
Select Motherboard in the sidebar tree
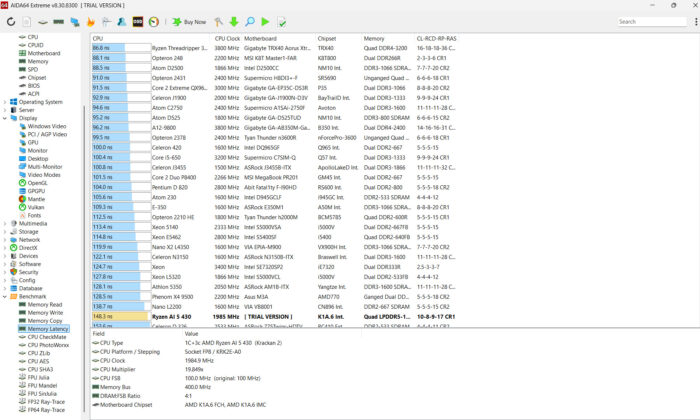(44, 53)
